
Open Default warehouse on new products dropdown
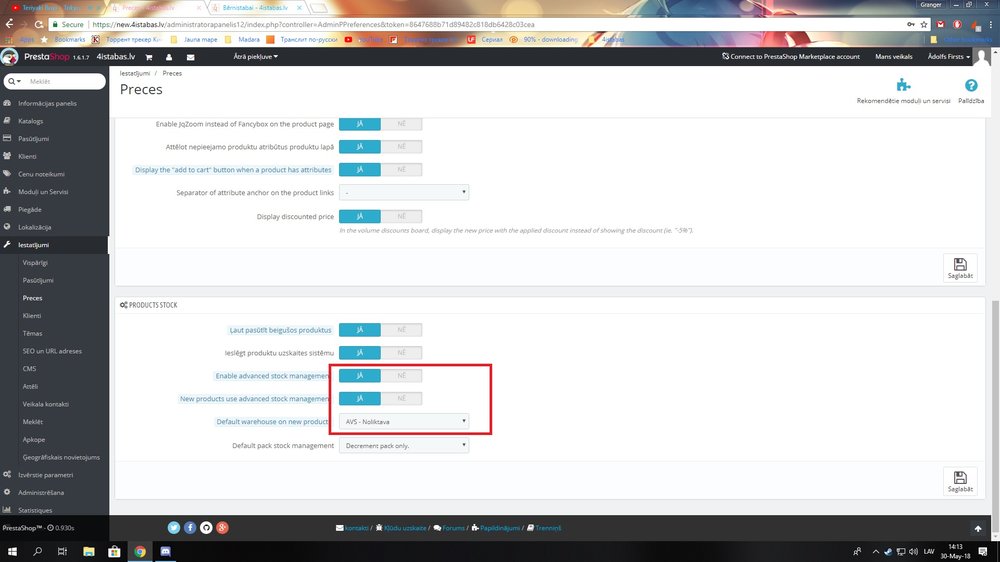pos(404,422)
